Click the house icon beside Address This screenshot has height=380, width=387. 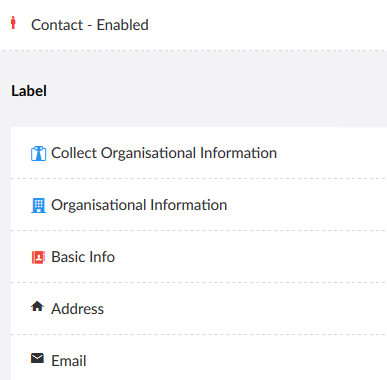point(37,306)
